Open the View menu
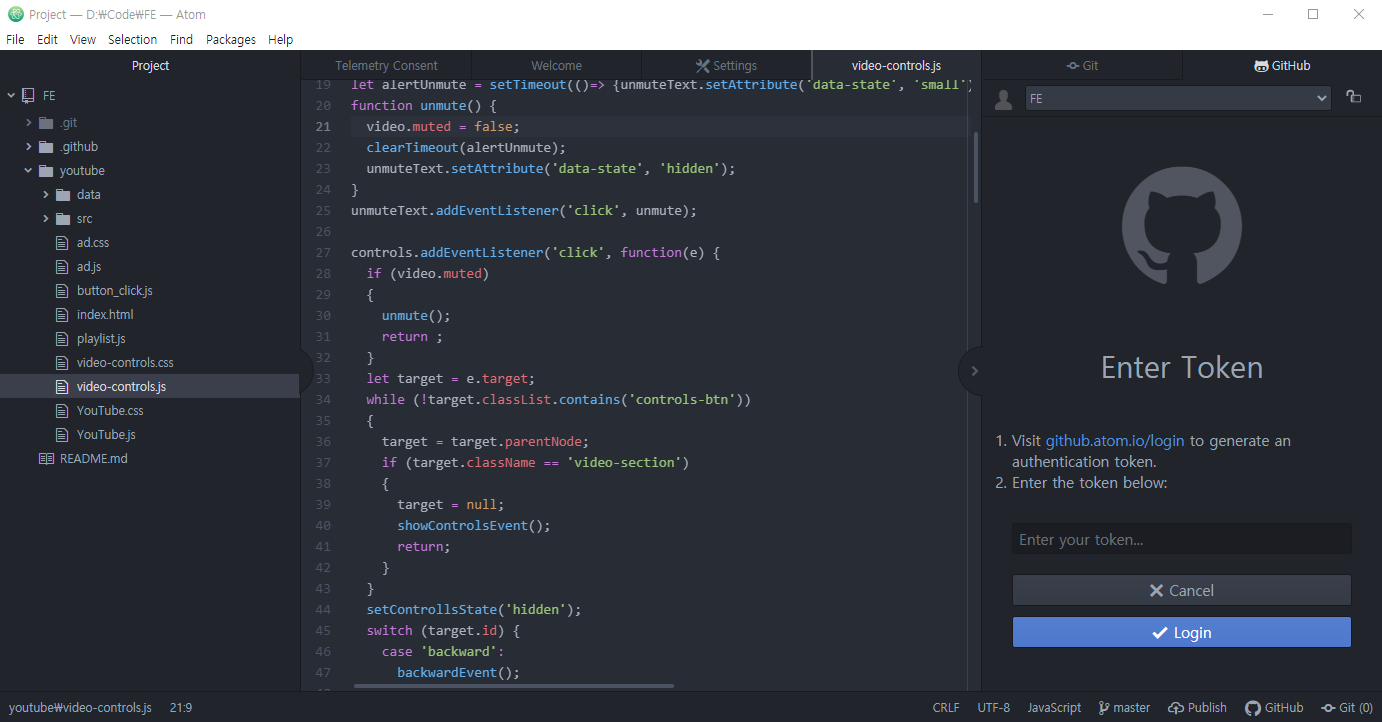 point(83,40)
